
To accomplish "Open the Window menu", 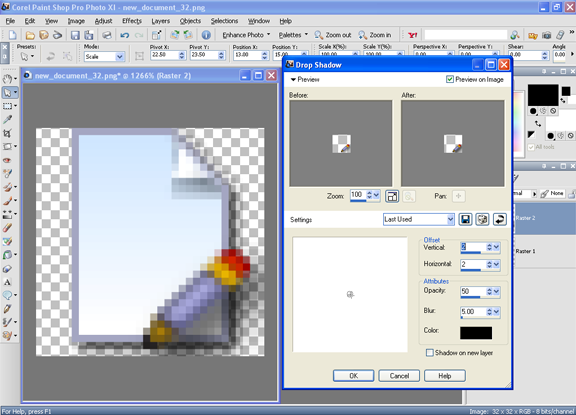I will (259, 21).
